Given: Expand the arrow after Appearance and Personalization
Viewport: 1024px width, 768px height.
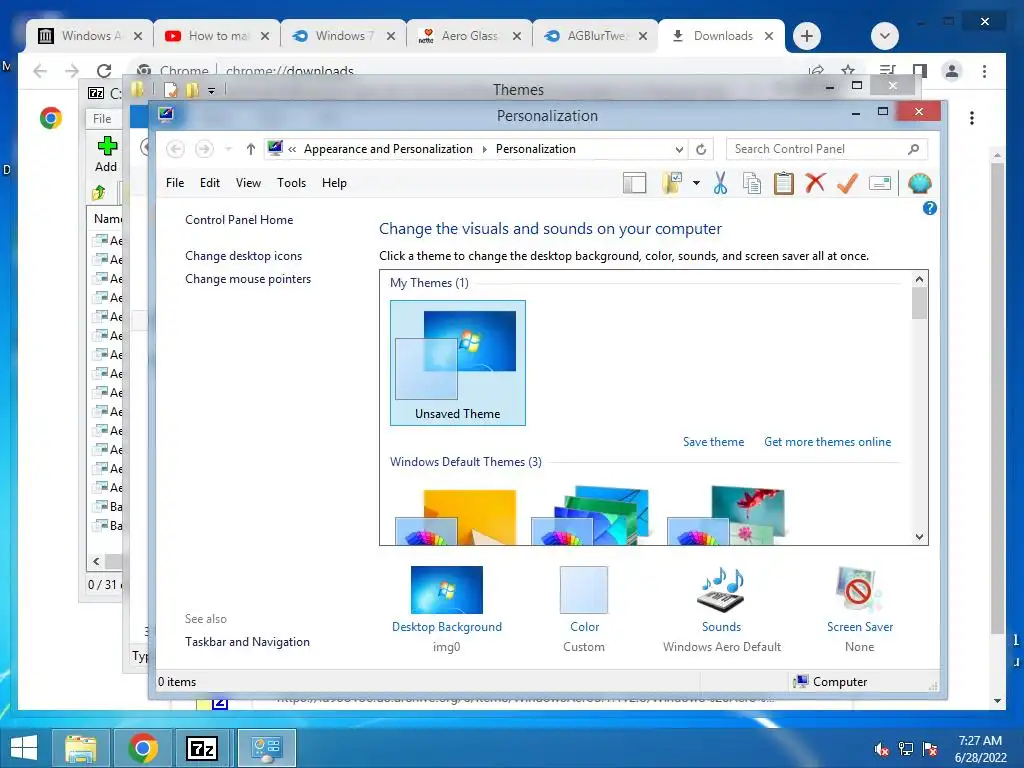Looking at the screenshot, I should point(485,150).
